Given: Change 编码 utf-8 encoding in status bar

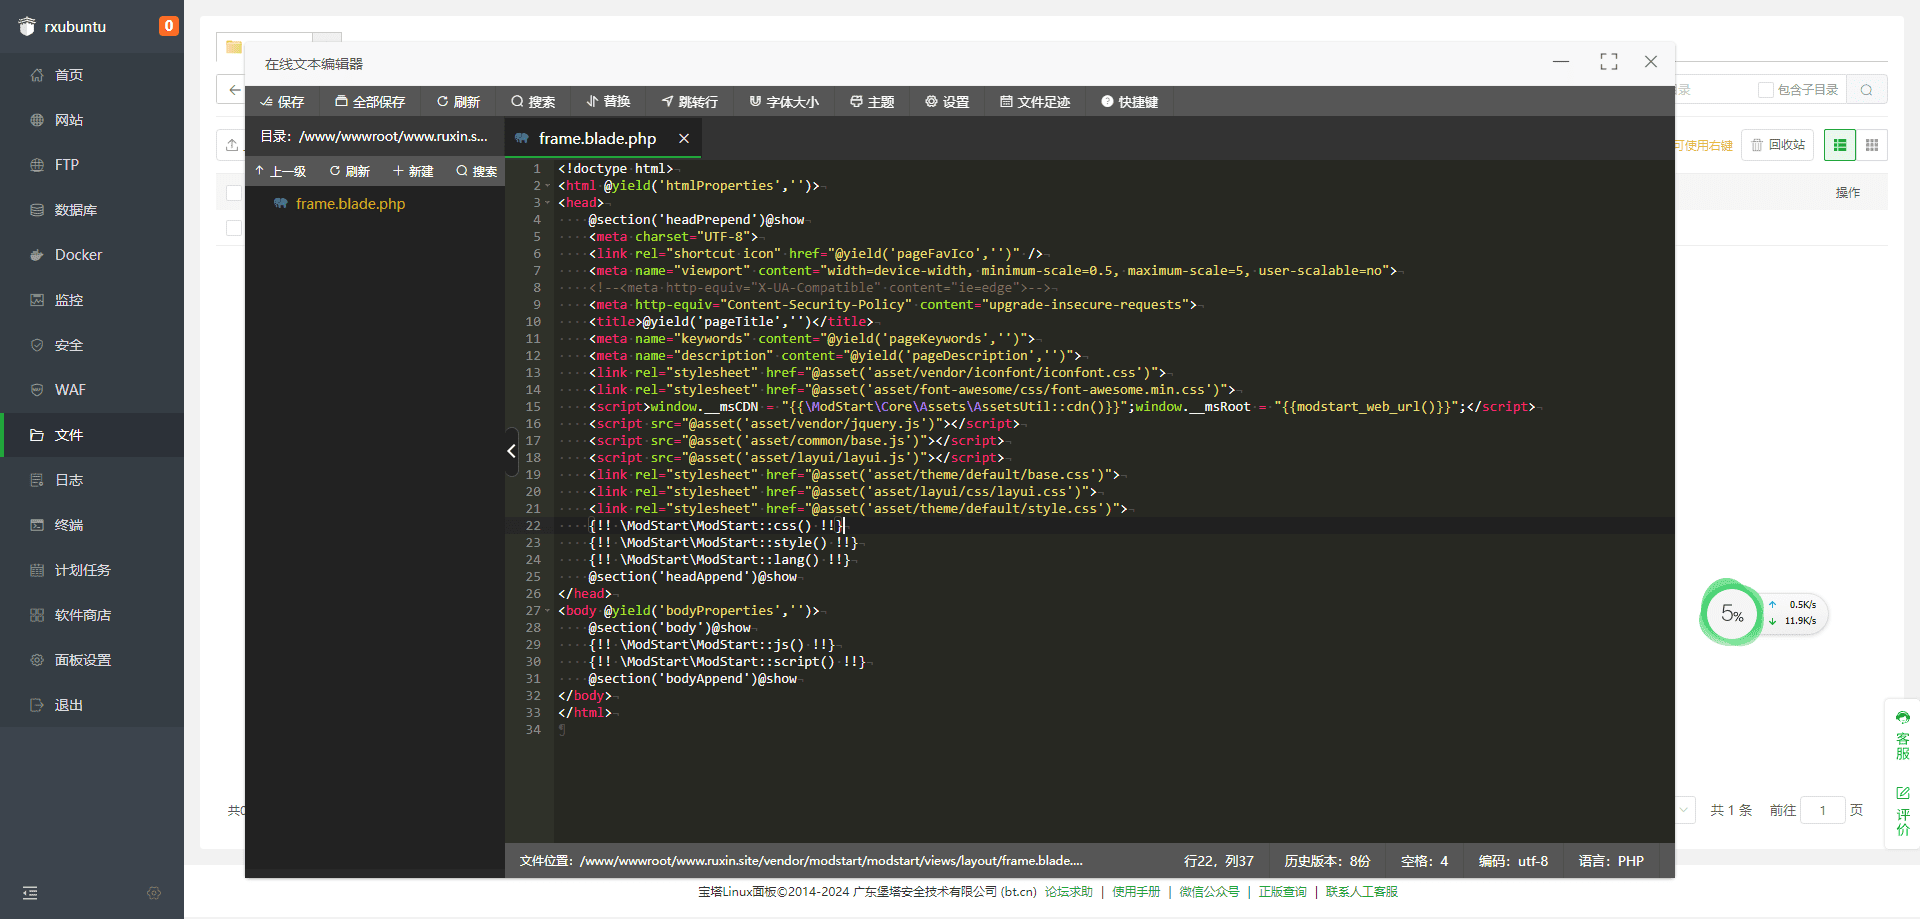Looking at the screenshot, I should coord(1513,861).
